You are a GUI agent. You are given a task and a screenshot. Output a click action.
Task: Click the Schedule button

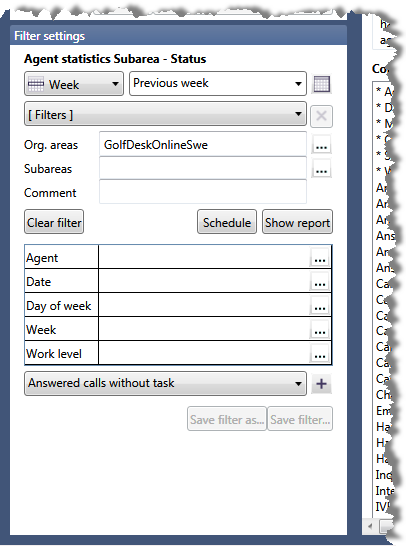point(227,222)
